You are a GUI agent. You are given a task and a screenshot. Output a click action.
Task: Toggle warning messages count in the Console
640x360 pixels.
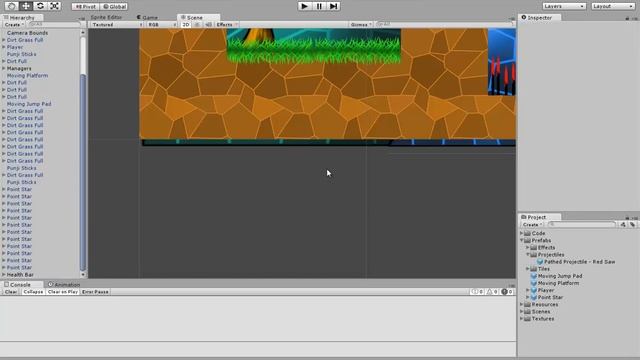point(492,292)
